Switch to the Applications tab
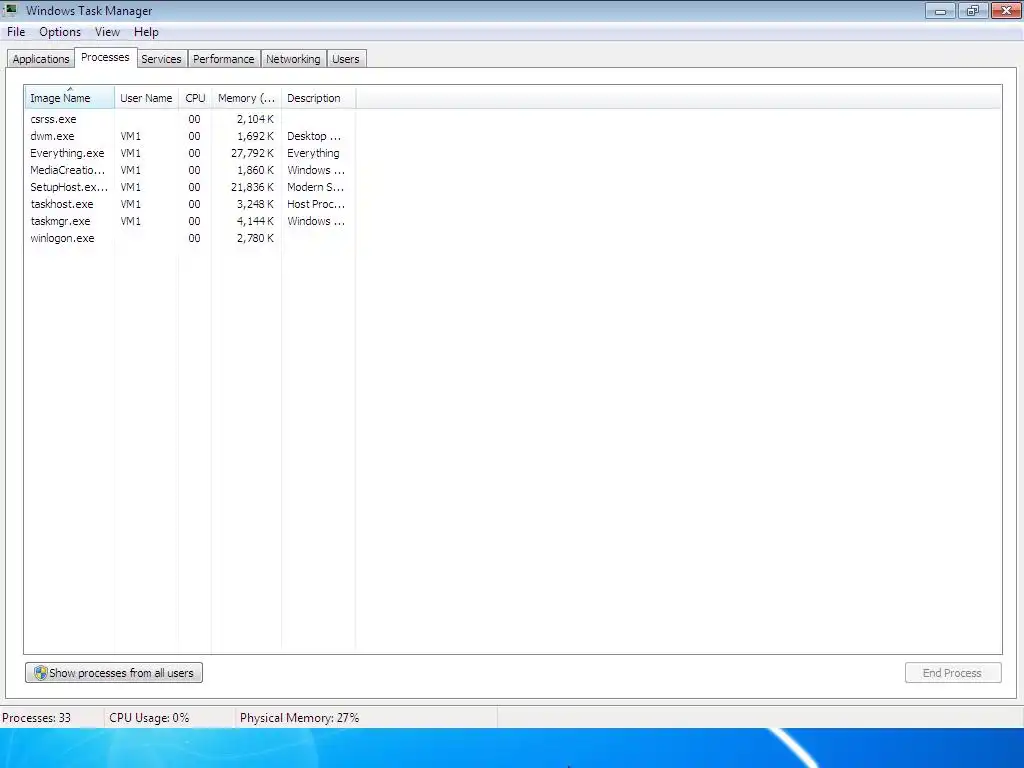This screenshot has height=768, width=1024. pyautogui.click(x=40, y=59)
